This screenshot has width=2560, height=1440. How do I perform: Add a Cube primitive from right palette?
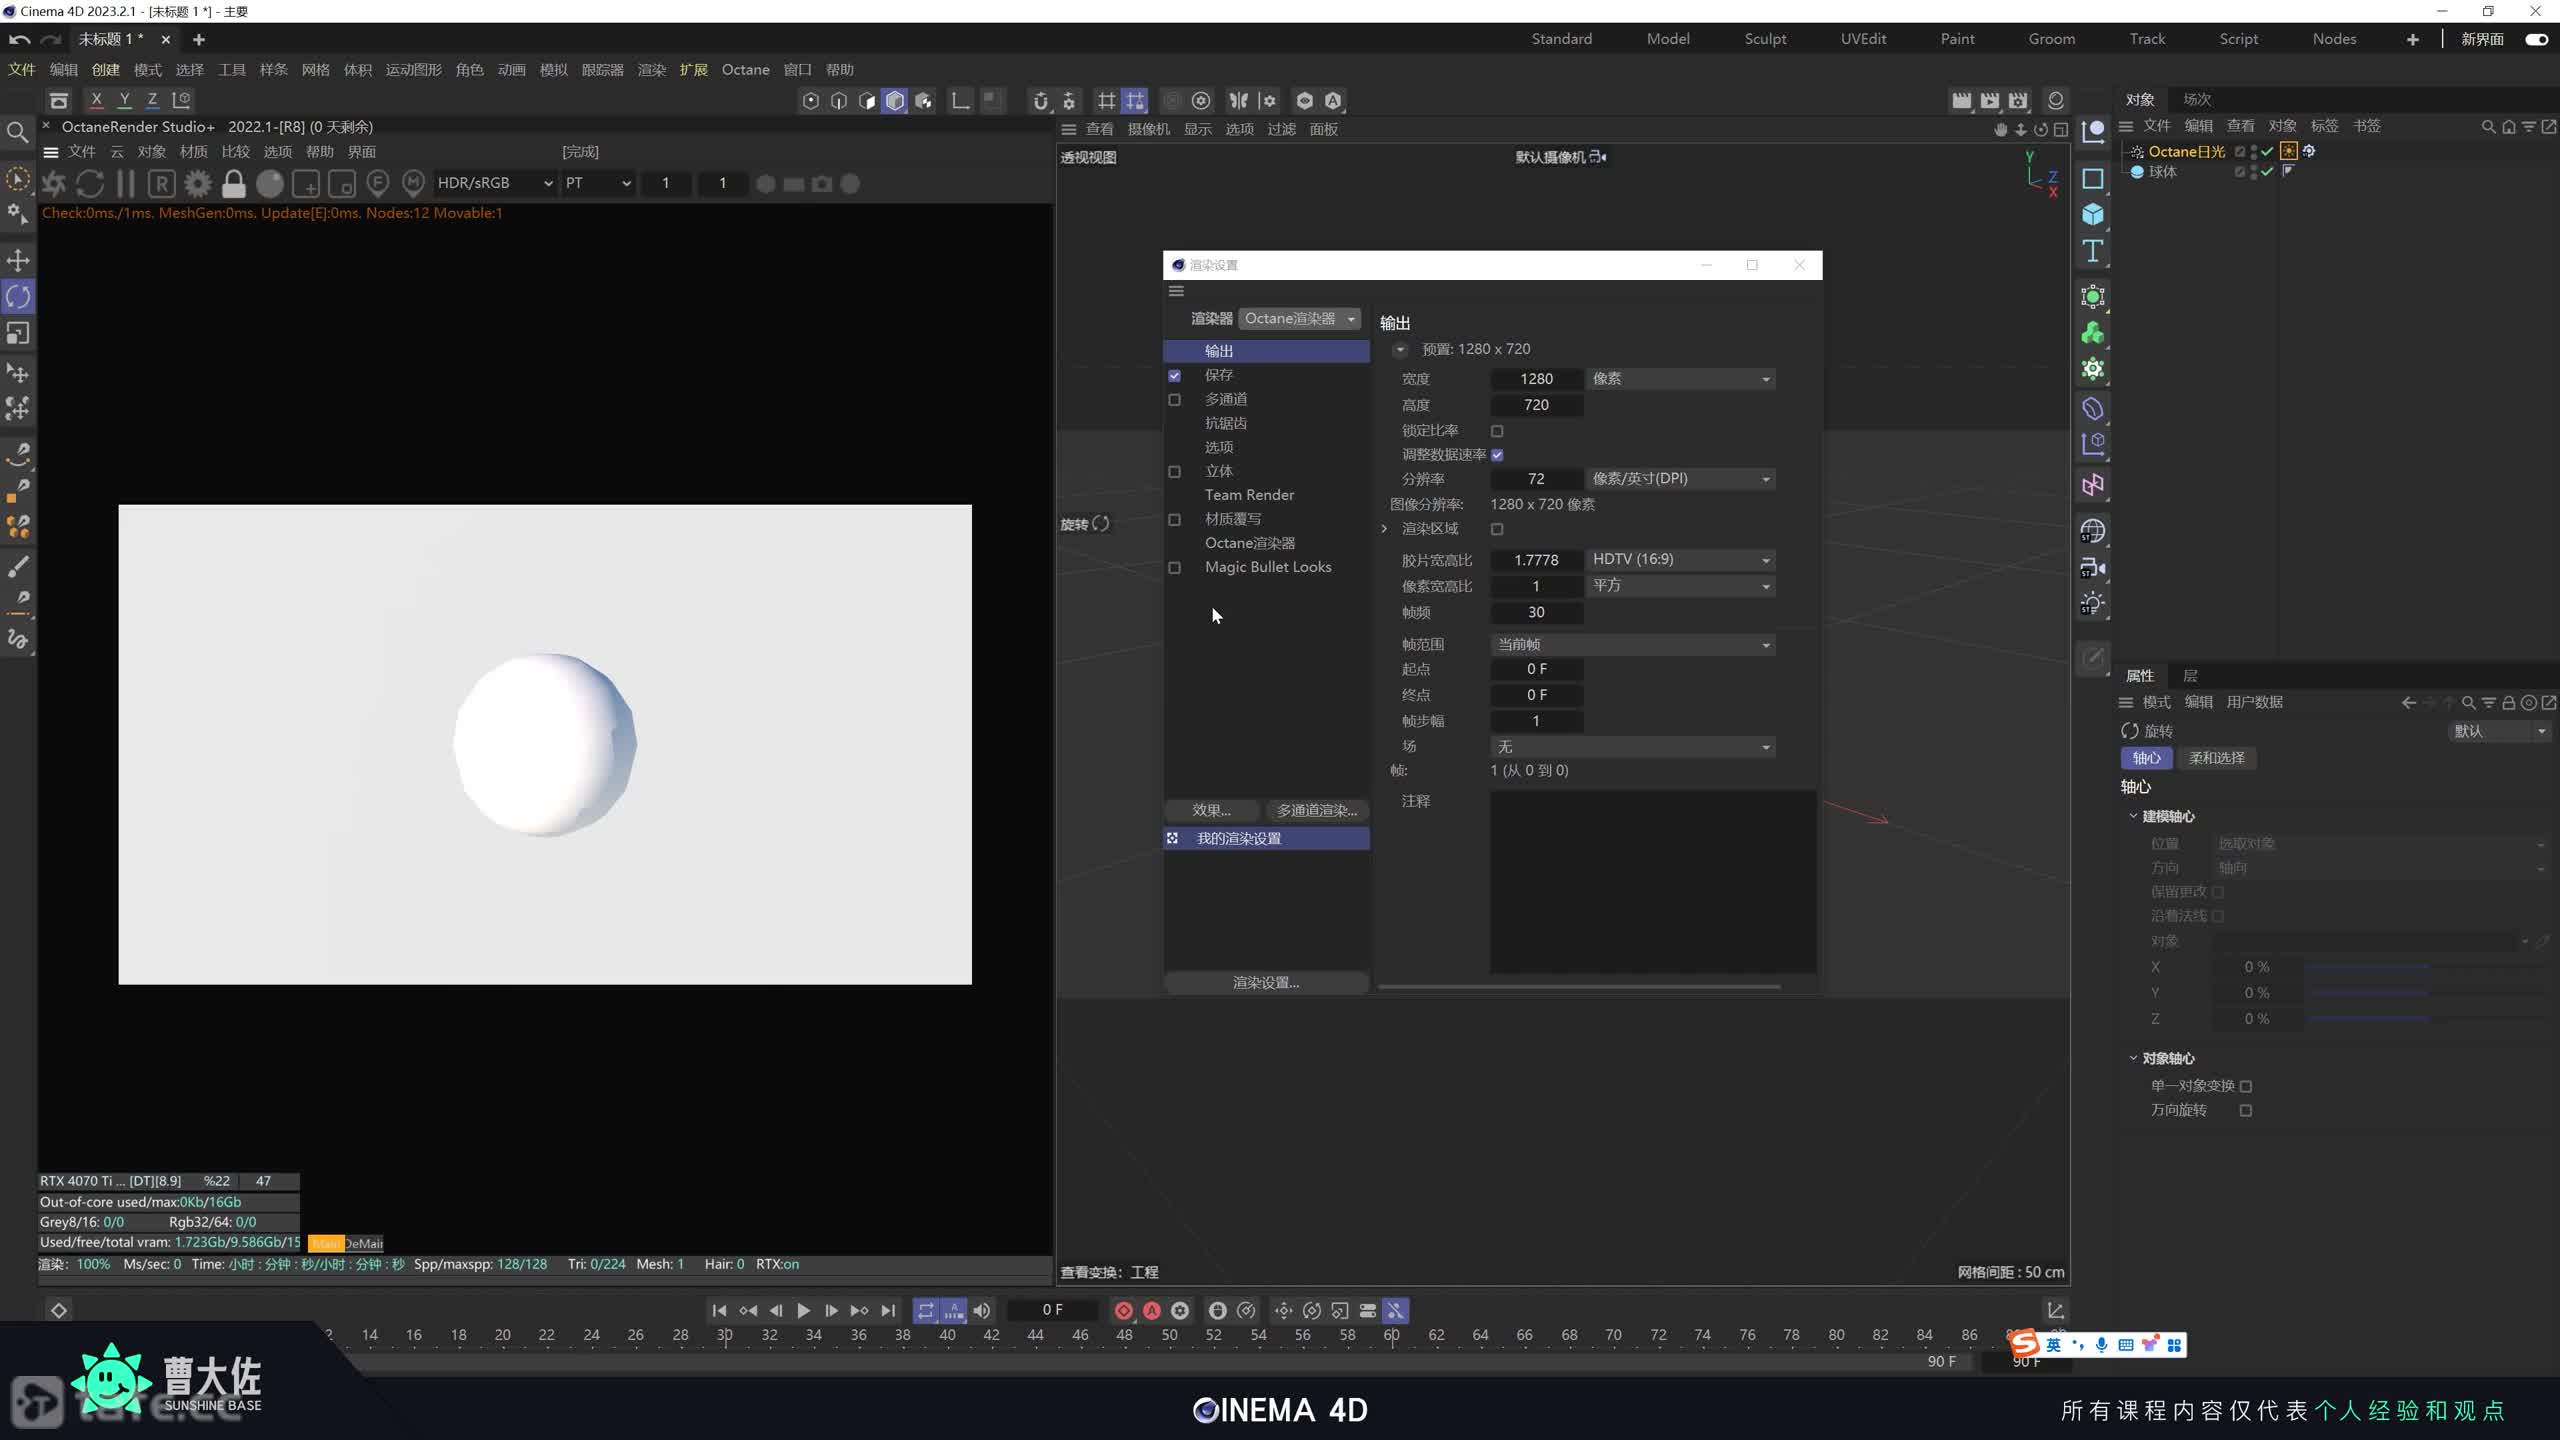(x=2092, y=215)
